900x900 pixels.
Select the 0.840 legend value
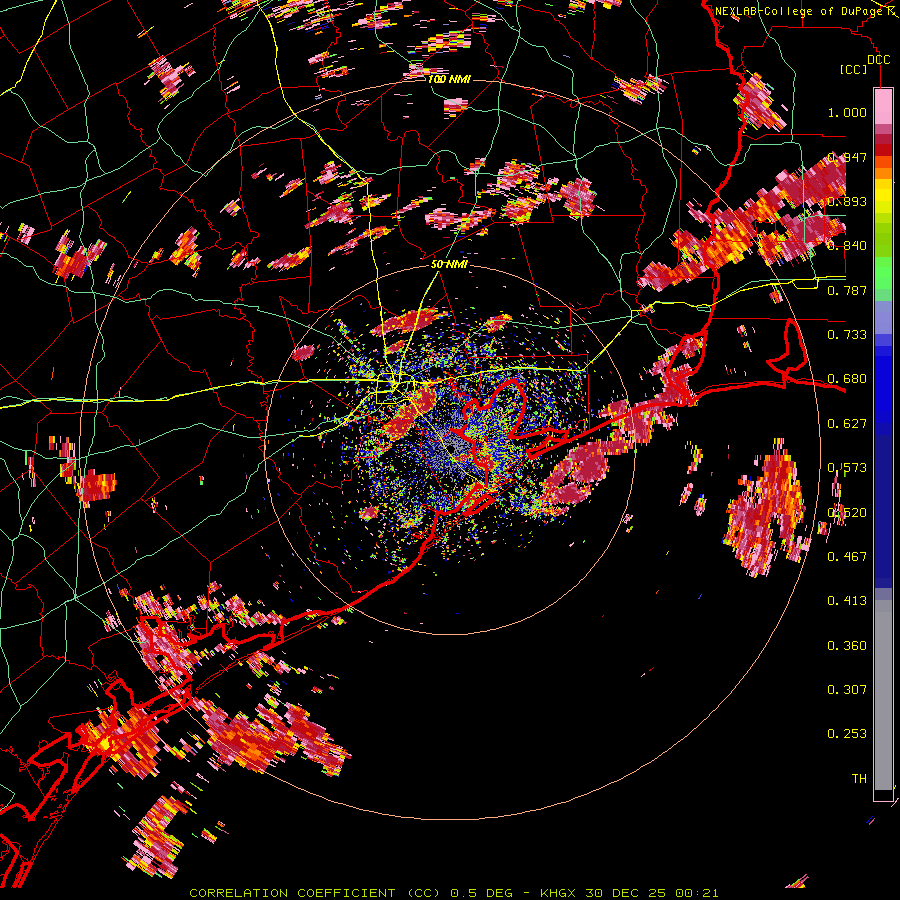(x=847, y=246)
